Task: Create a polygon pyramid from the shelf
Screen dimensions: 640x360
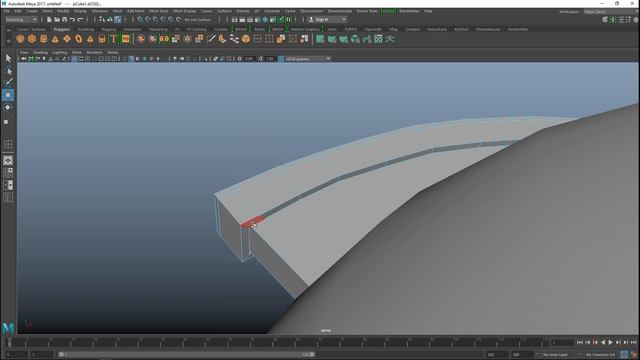Action: (x=90, y=39)
